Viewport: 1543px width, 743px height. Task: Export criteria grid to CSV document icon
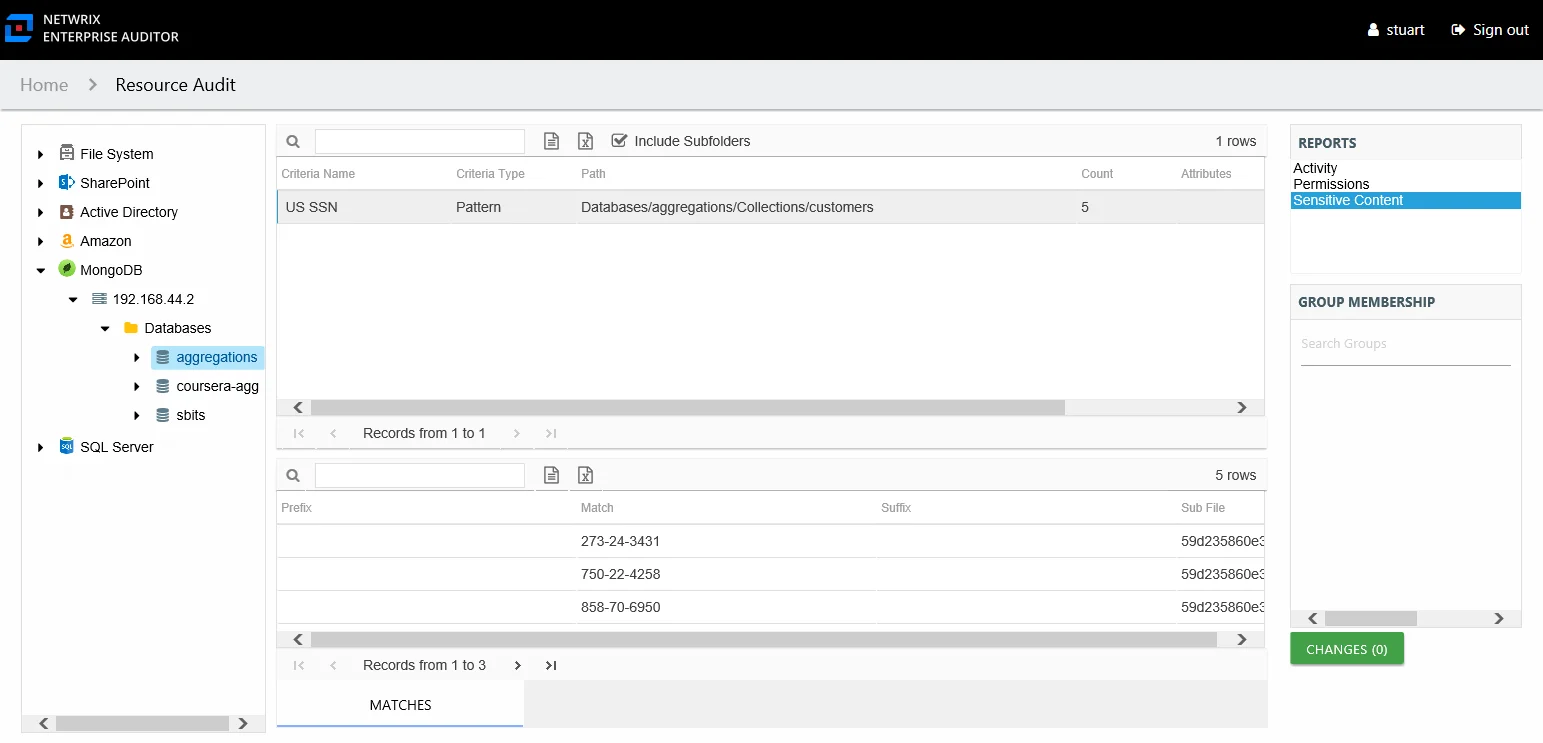[551, 141]
